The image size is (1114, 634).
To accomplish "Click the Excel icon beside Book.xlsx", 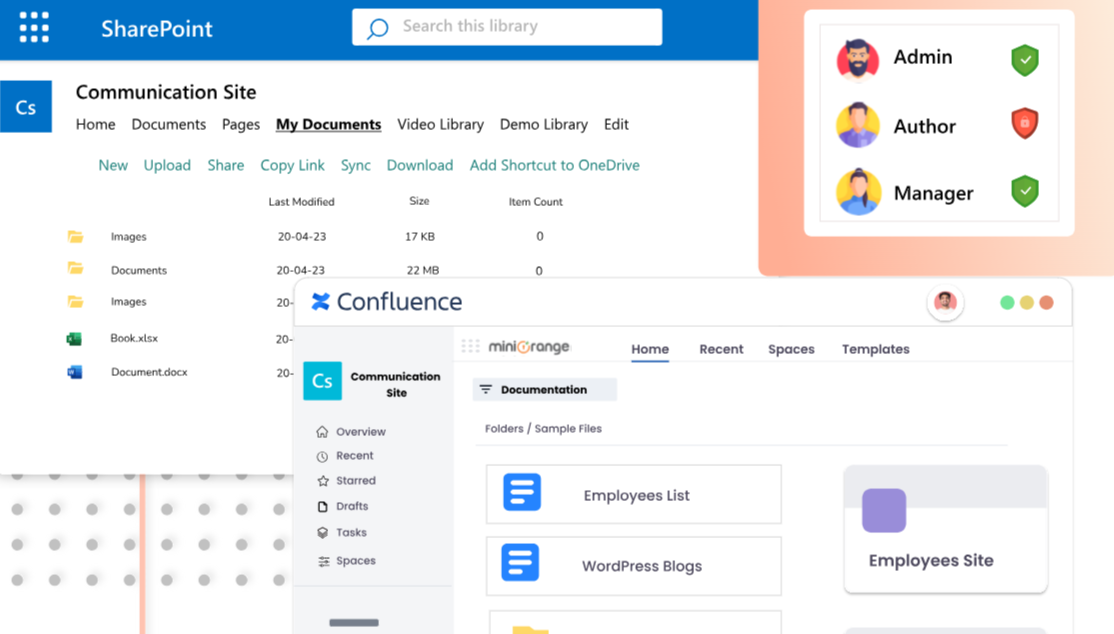I will tap(75, 338).
